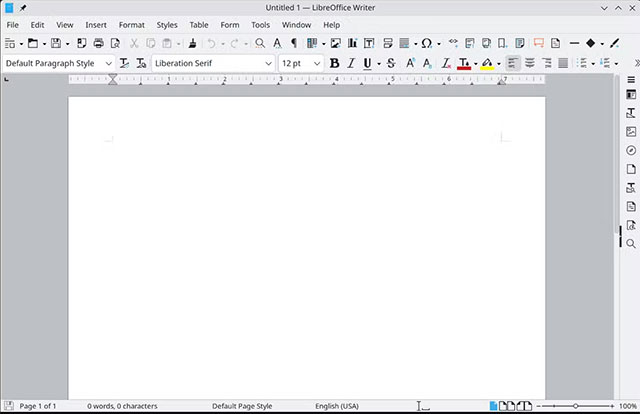Activate Clone Formatting paintbrush
The width and height of the screenshot is (640, 414).
192,43
